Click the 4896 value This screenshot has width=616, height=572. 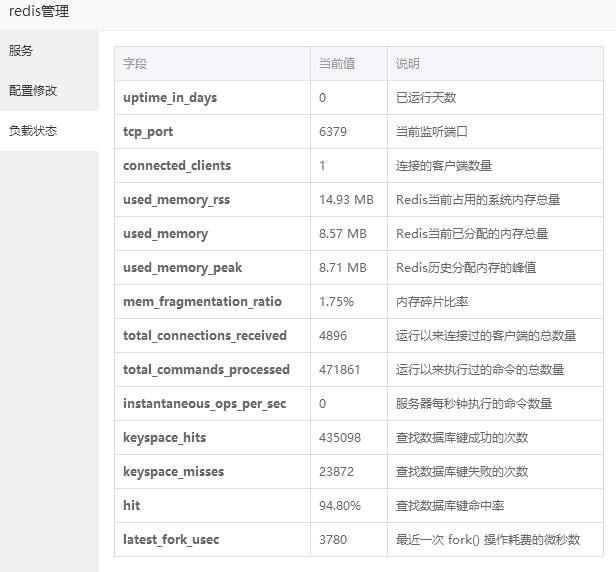(333, 336)
